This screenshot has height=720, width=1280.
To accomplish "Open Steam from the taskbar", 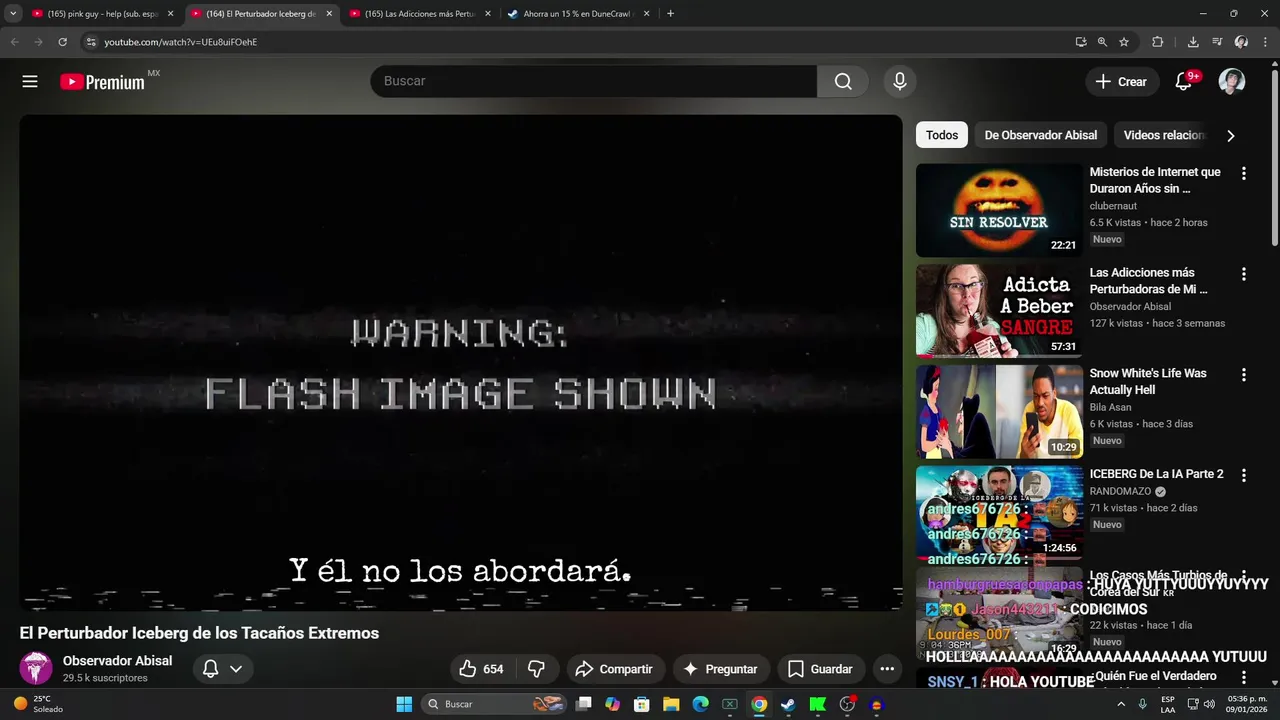I will pos(788,704).
